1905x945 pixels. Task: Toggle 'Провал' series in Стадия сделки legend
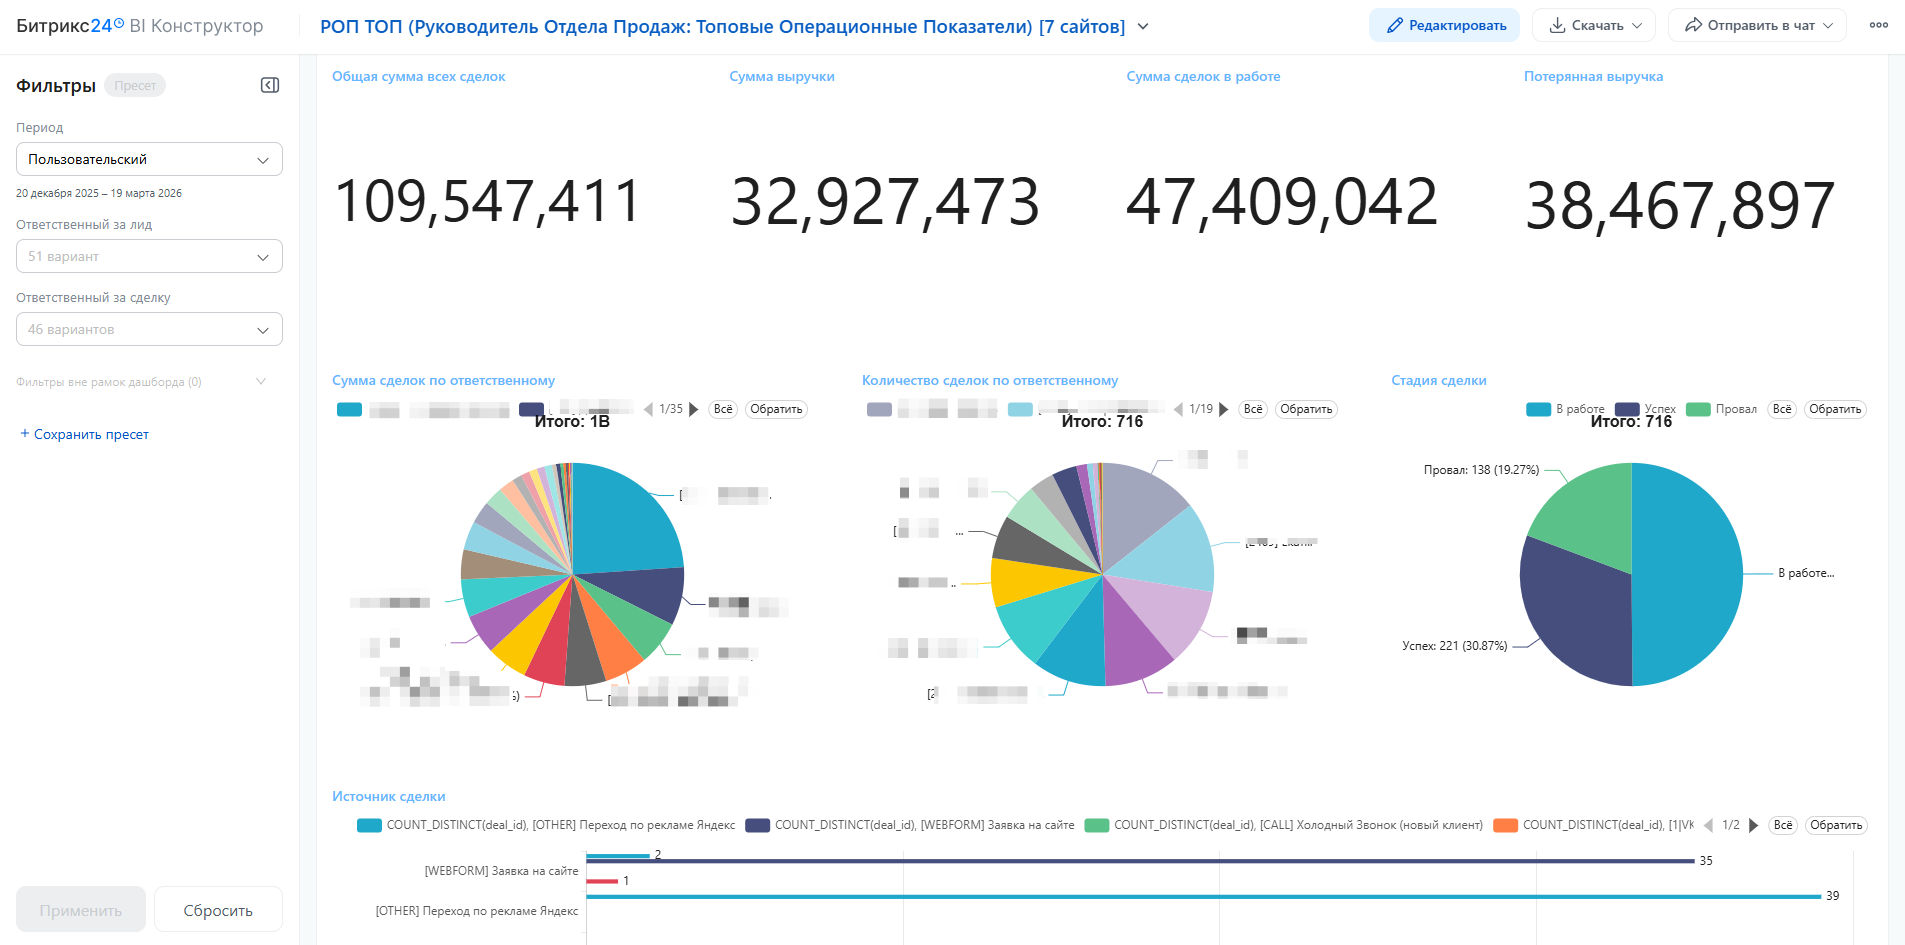tap(1722, 409)
